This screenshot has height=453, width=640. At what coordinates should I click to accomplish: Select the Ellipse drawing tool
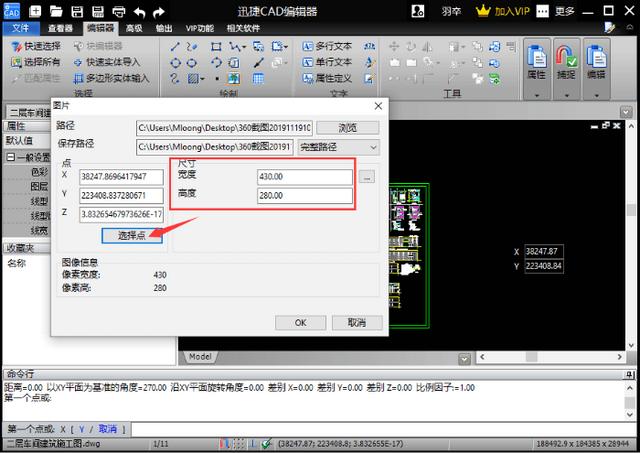[191, 63]
